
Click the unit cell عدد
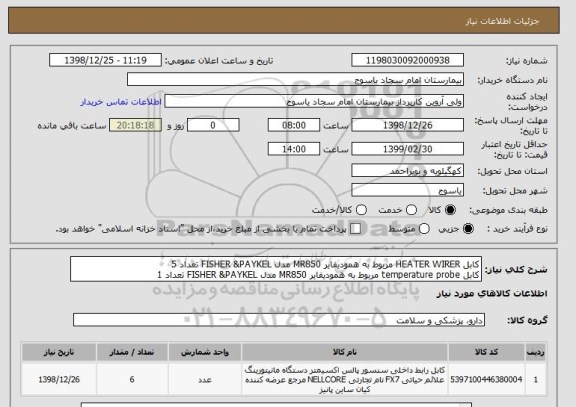tap(205, 379)
